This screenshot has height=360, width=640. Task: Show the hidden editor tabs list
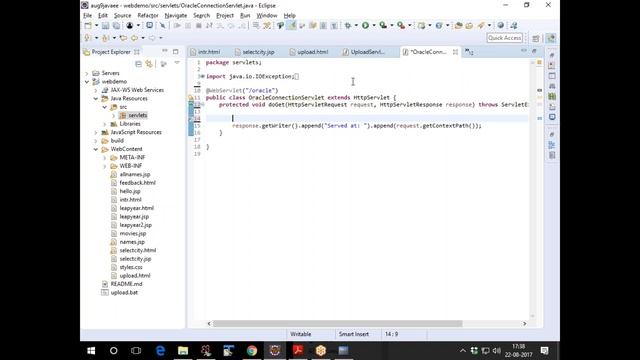pyautogui.click(x=469, y=52)
